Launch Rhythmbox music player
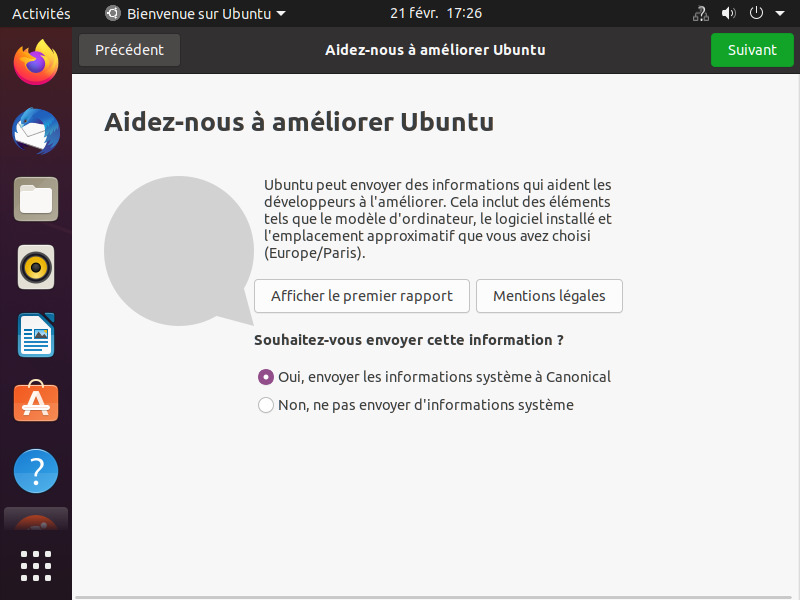The height and width of the screenshot is (600, 800). coord(36,267)
